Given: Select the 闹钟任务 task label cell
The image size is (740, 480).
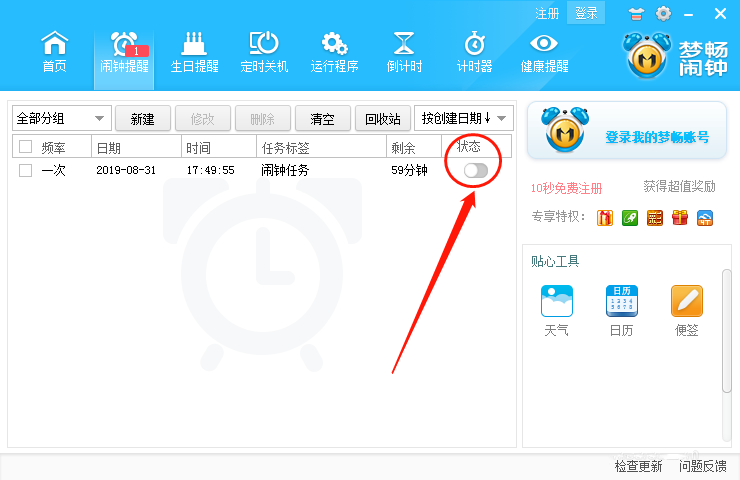Looking at the screenshot, I should click(285, 170).
